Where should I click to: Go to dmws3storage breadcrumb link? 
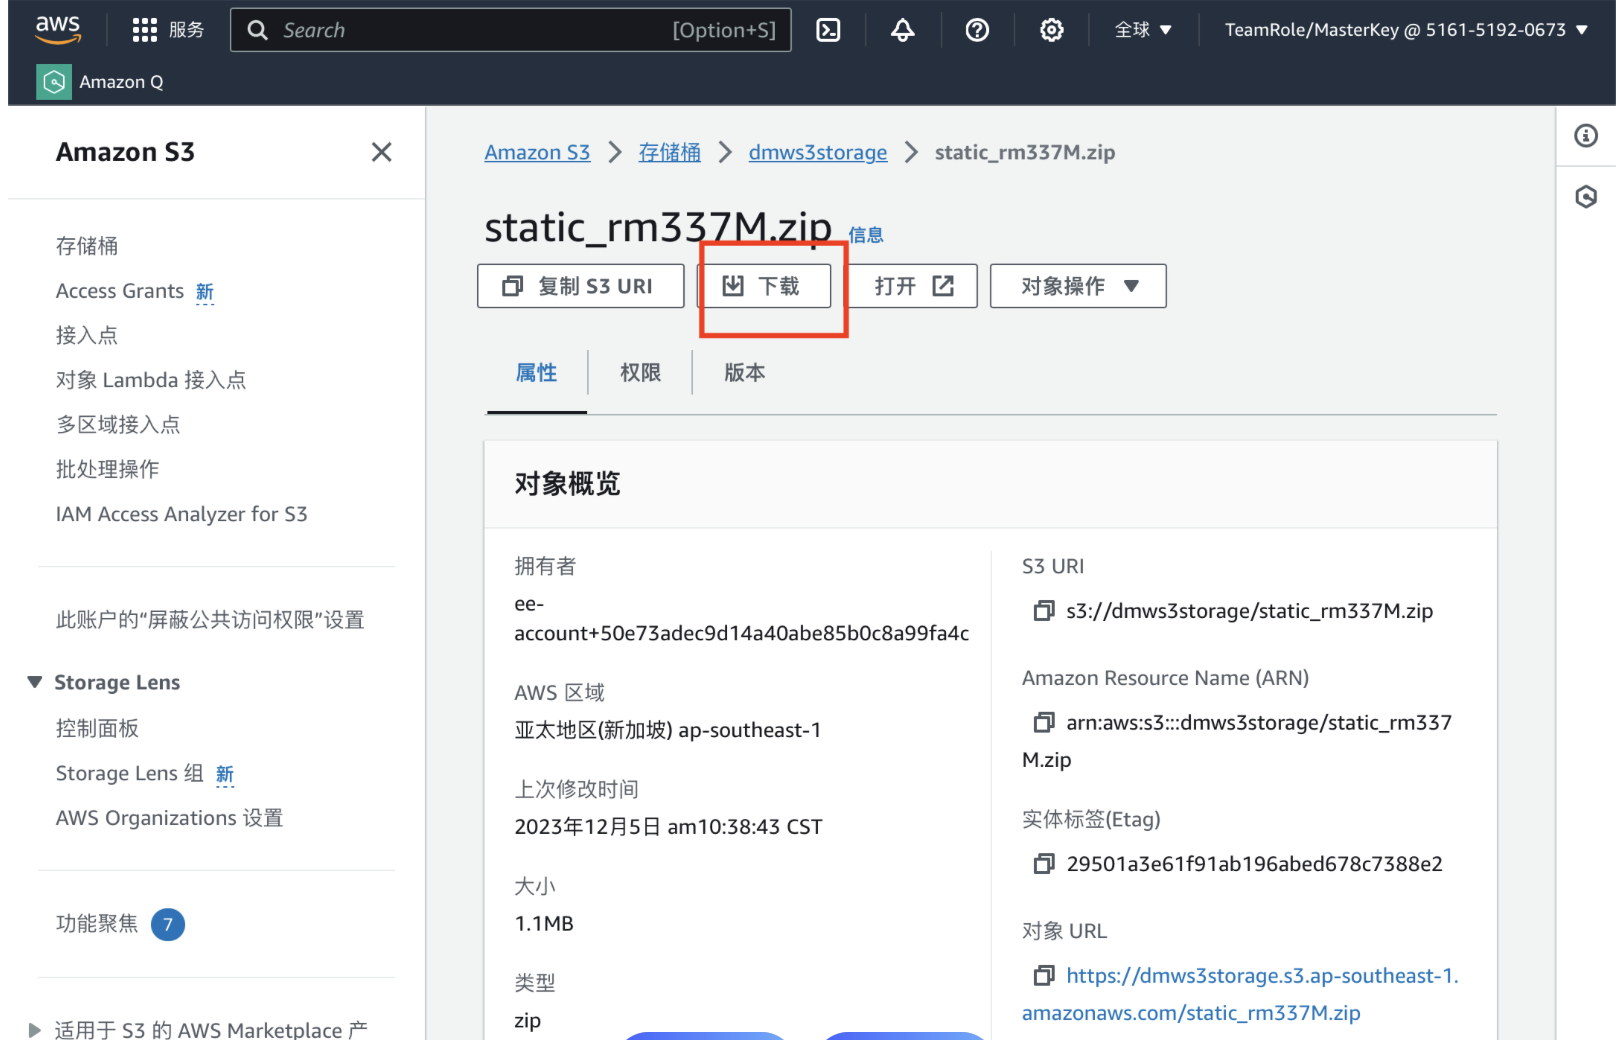pos(818,152)
